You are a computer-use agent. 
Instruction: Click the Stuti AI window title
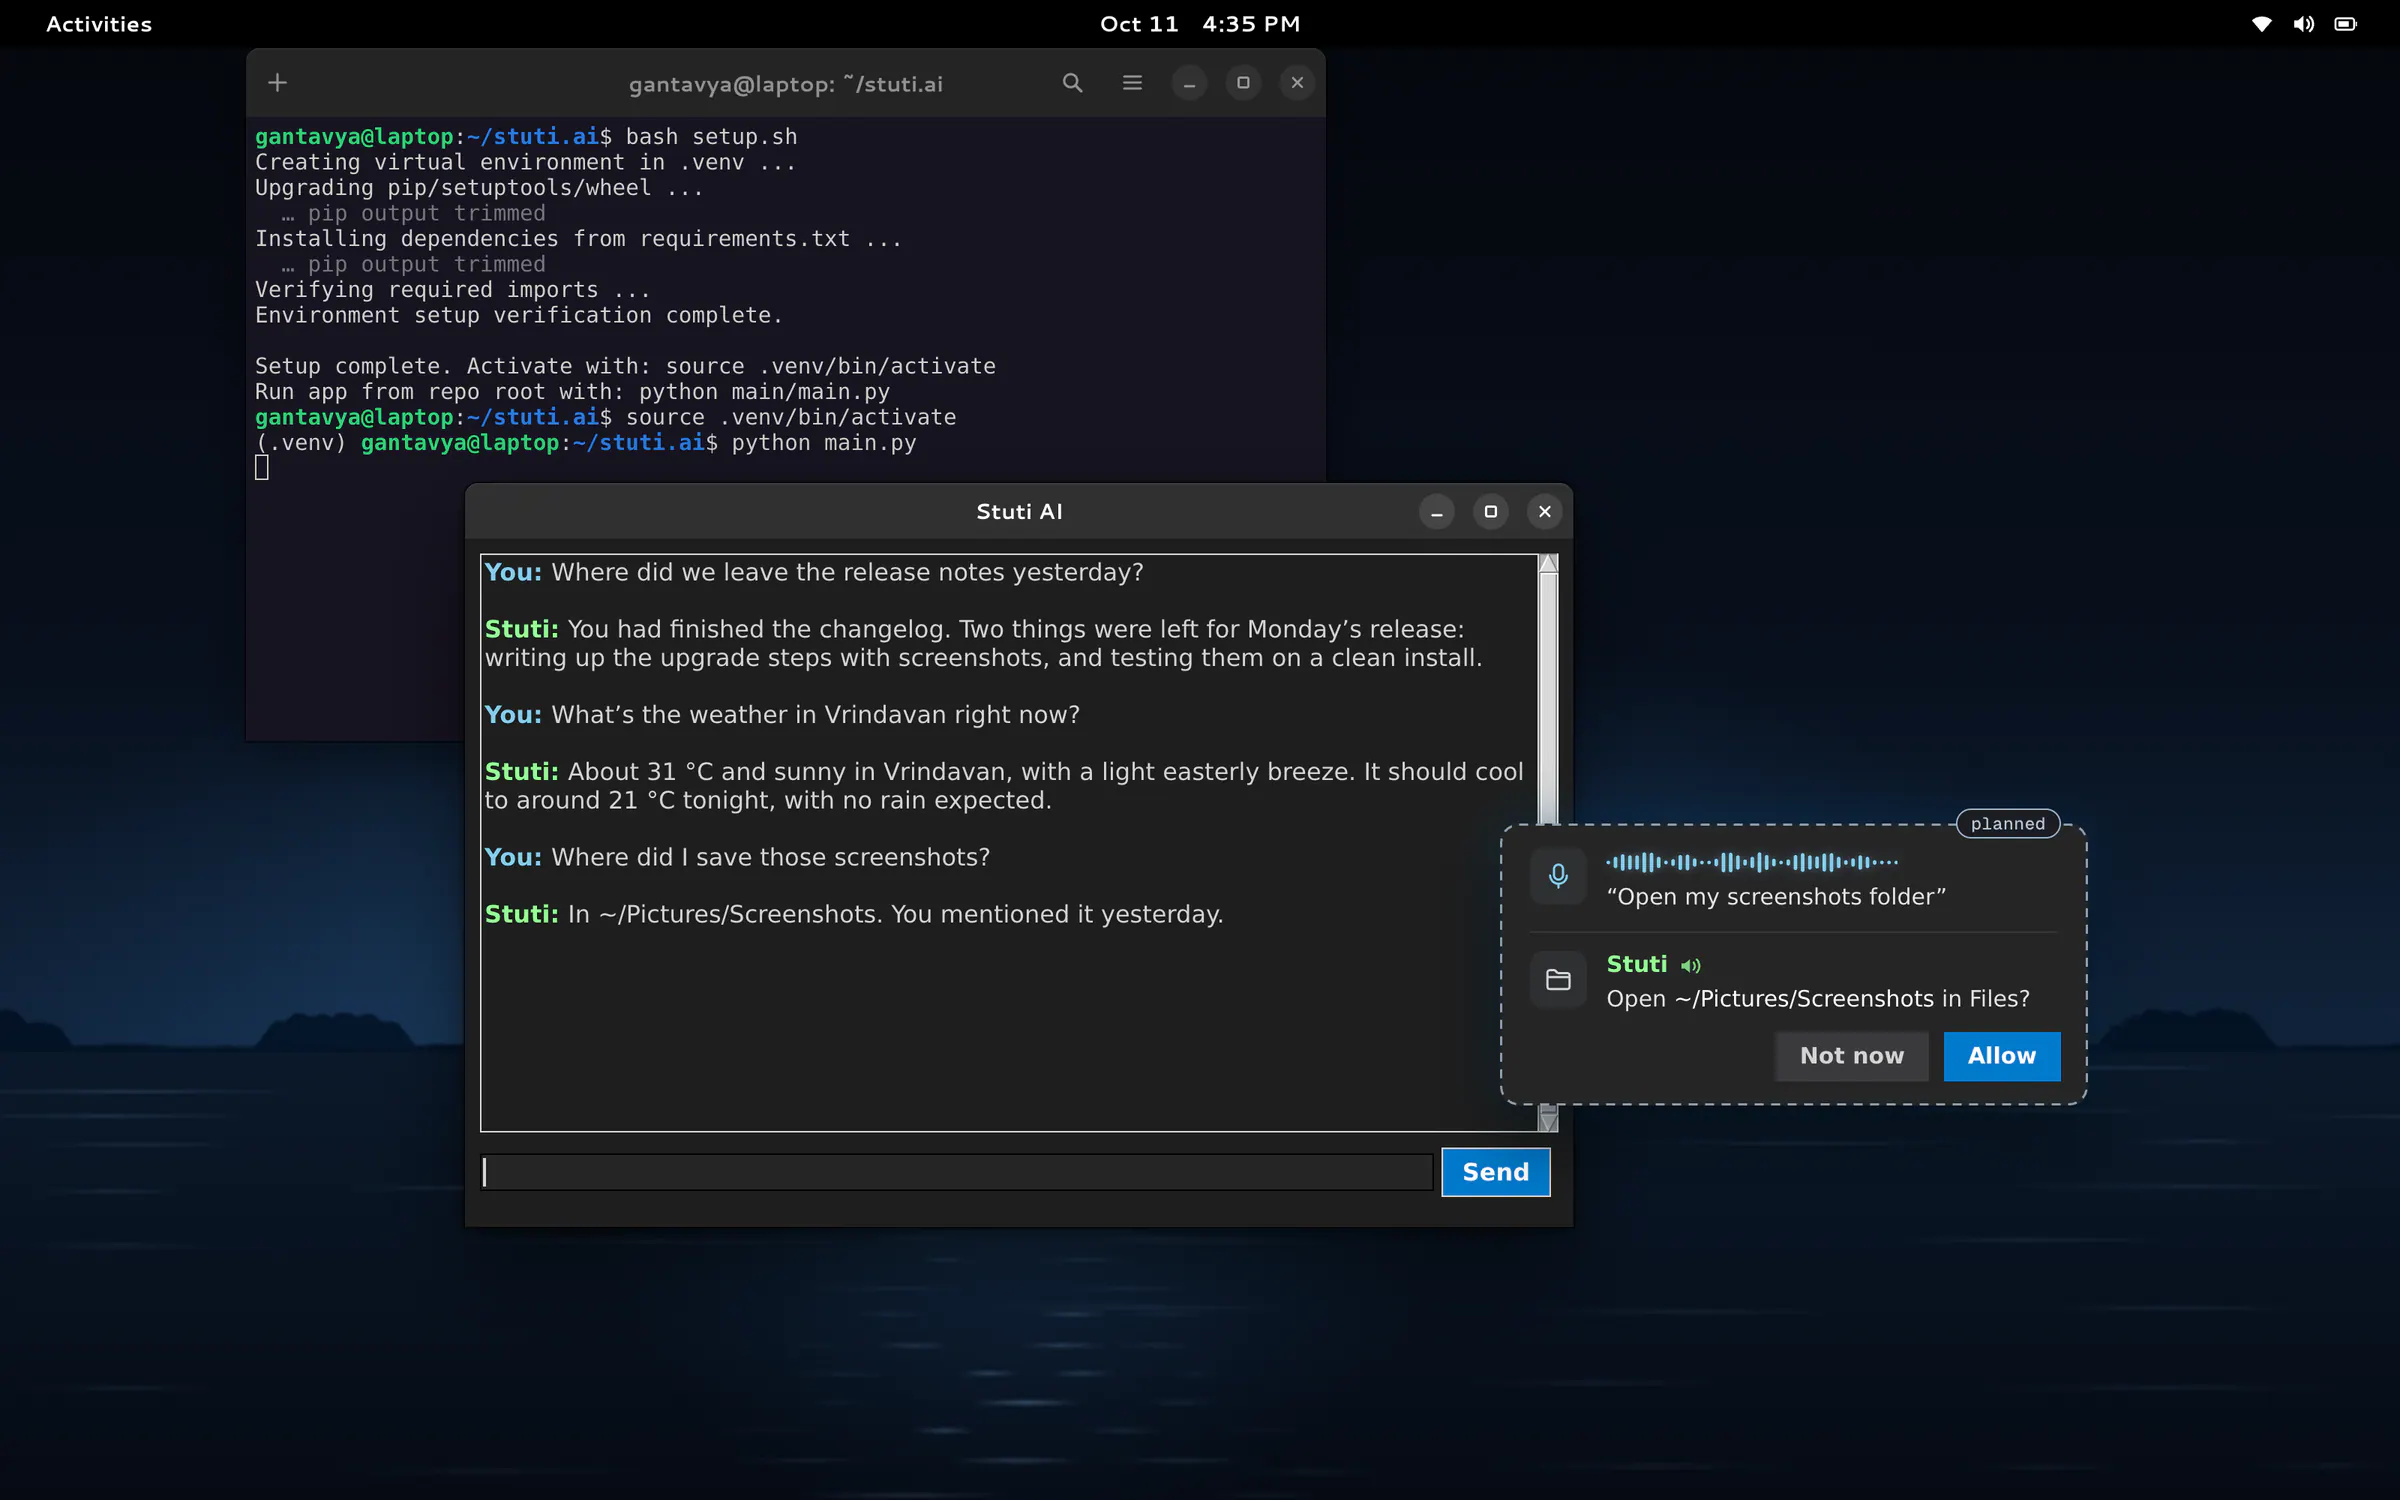click(x=1019, y=512)
